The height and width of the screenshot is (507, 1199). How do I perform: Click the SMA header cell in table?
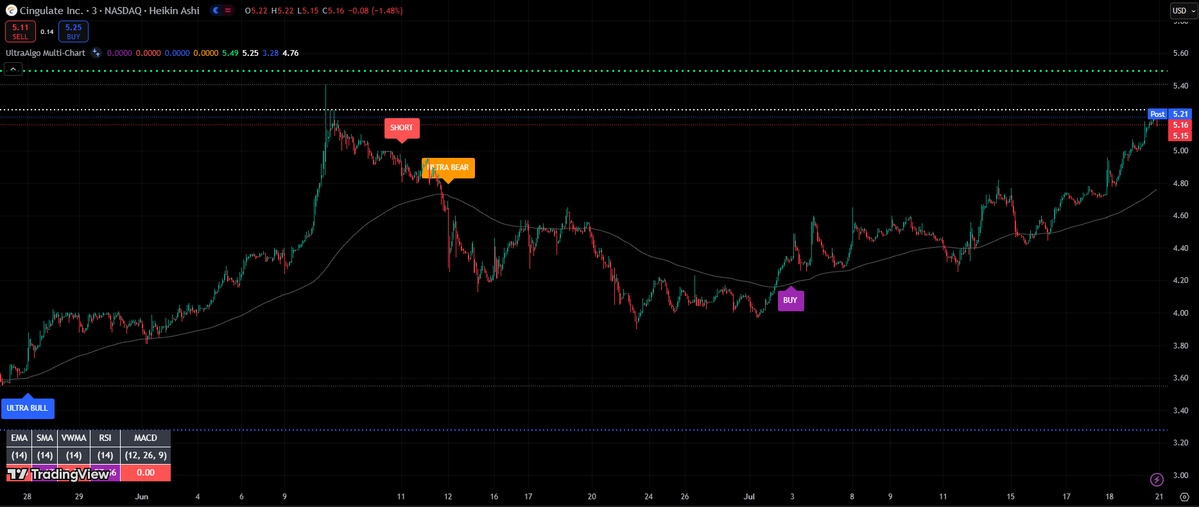[44, 438]
